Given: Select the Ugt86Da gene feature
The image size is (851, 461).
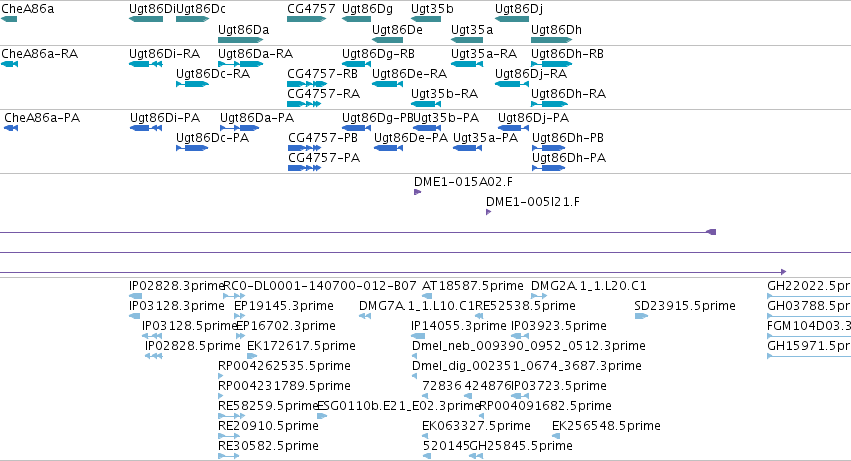Looking at the screenshot, I should click(240, 40).
